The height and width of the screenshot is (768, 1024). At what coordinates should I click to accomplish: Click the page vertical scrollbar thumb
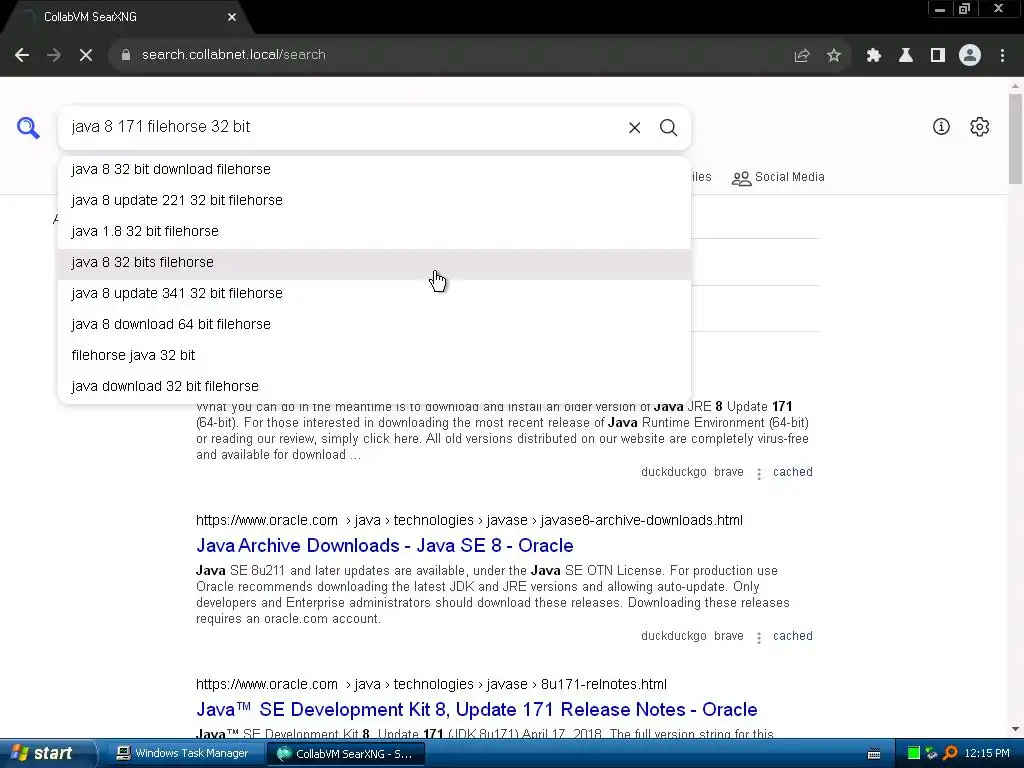pyautogui.click(x=1015, y=138)
